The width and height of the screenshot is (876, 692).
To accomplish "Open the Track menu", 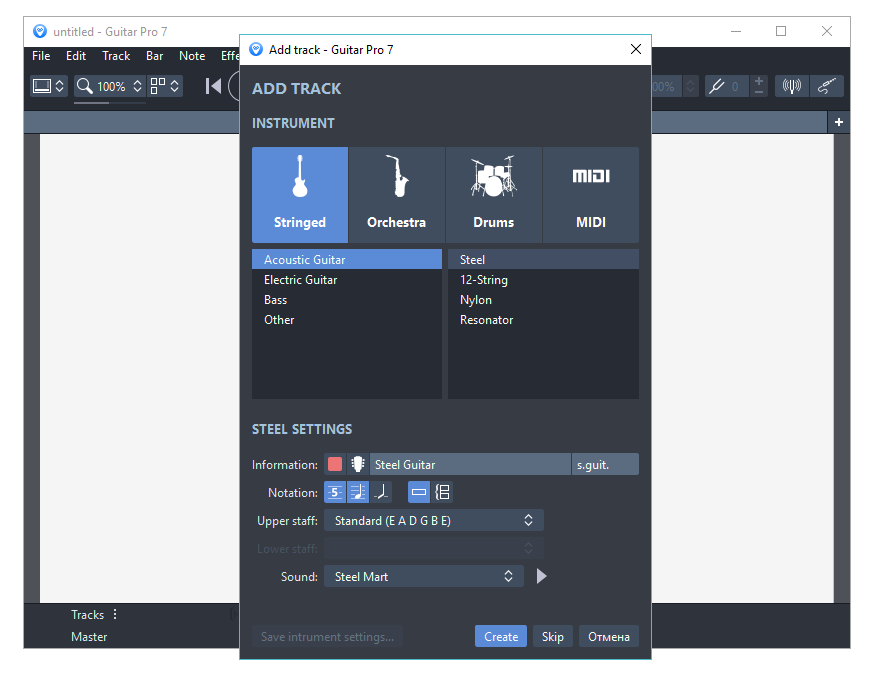I will coord(115,56).
